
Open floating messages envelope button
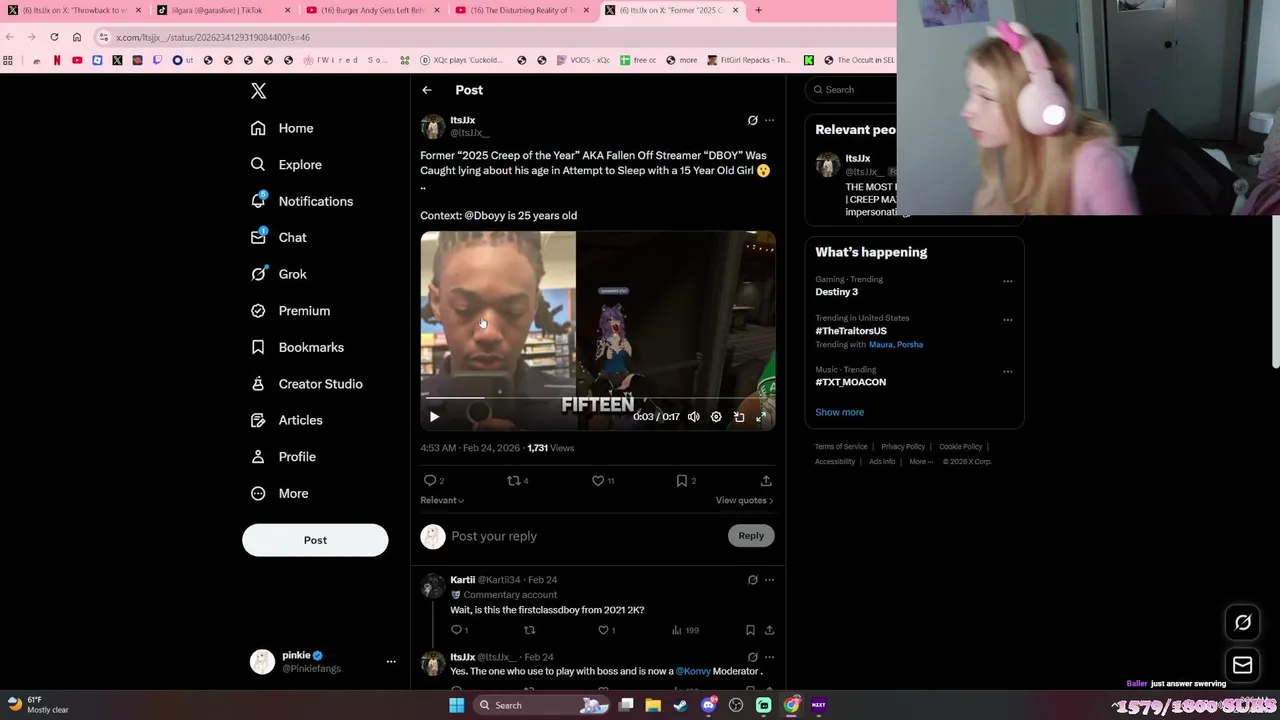coord(1243,665)
